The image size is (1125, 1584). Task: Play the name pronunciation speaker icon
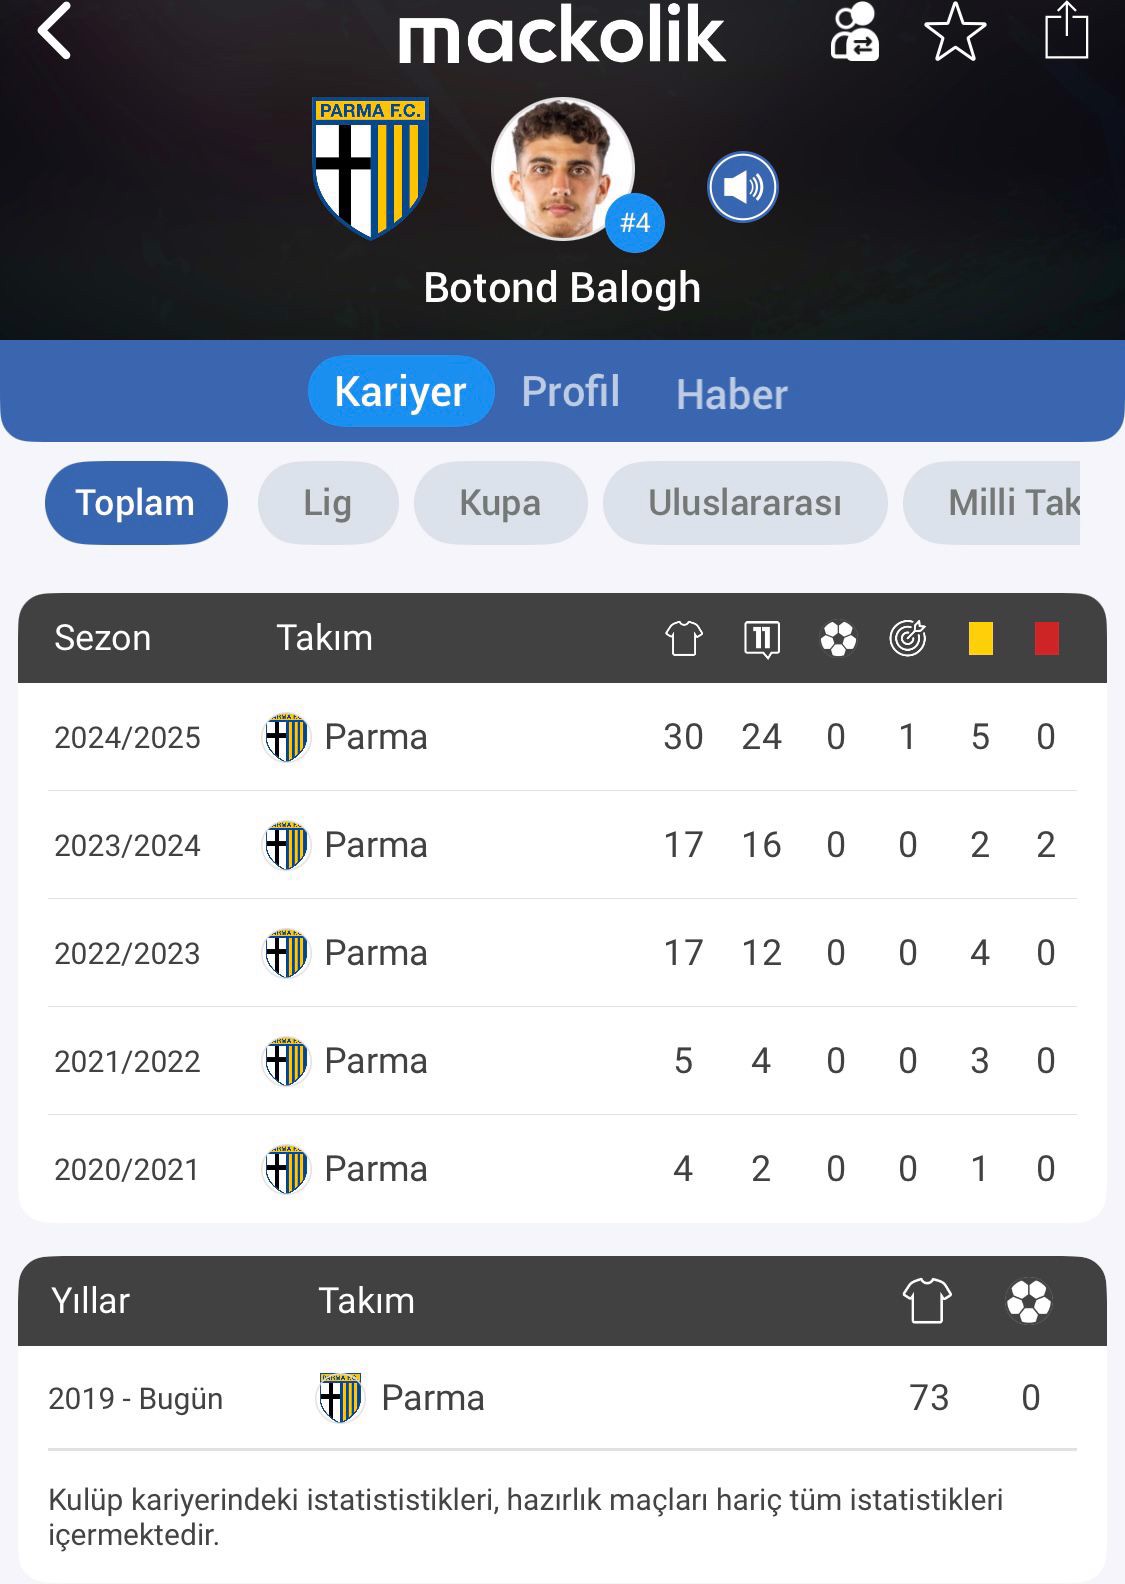coord(743,187)
